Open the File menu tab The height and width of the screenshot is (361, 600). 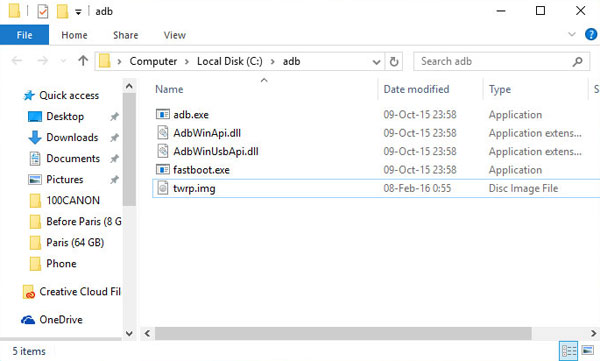[x=24, y=35]
